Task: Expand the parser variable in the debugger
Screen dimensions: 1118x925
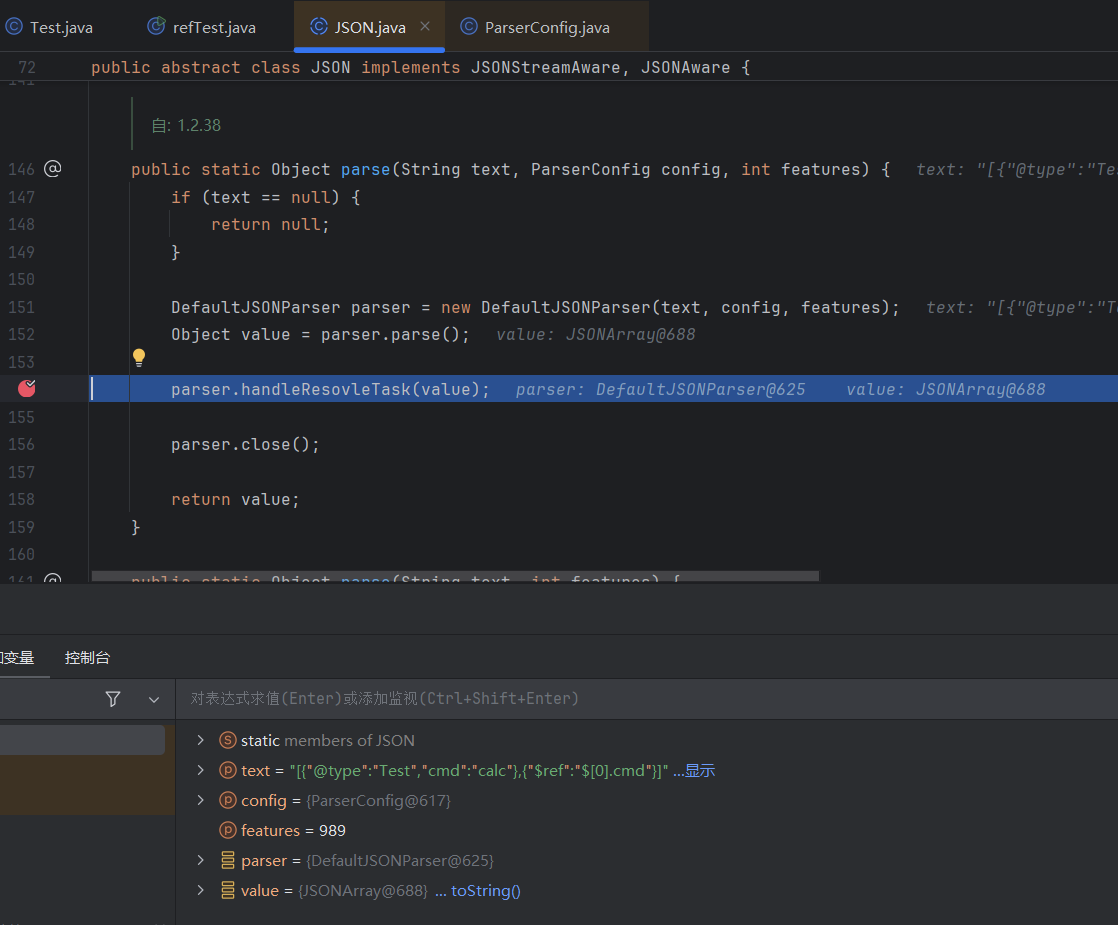Action: (201, 860)
